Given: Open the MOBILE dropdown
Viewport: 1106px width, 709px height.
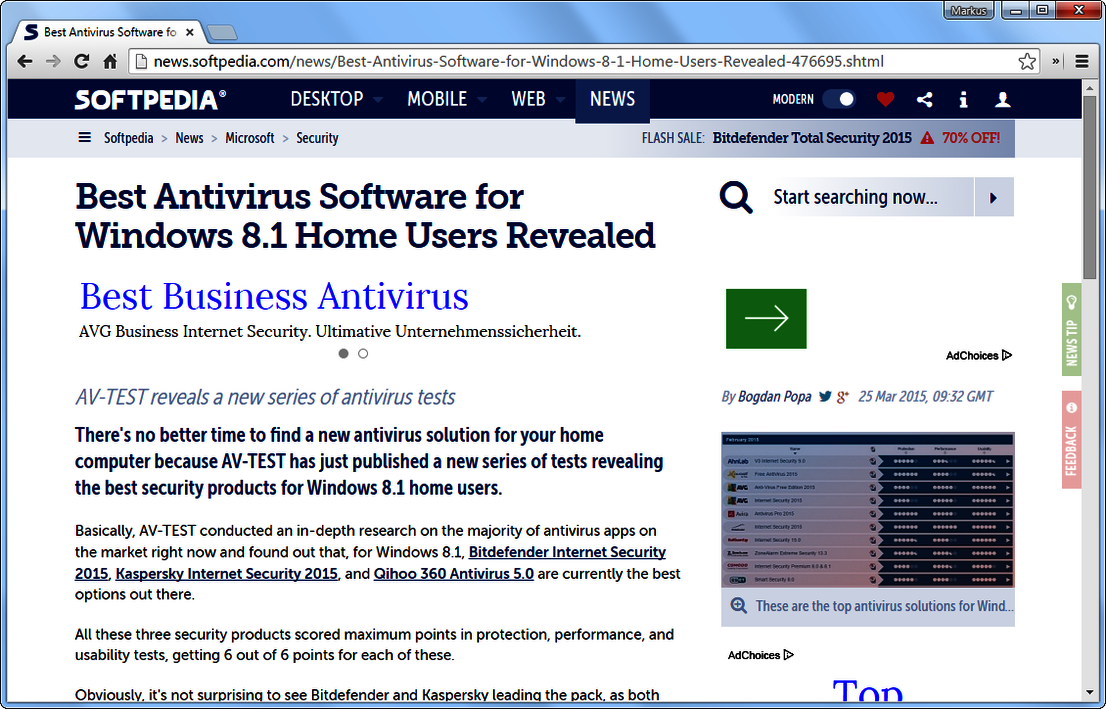Looking at the screenshot, I should (438, 99).
